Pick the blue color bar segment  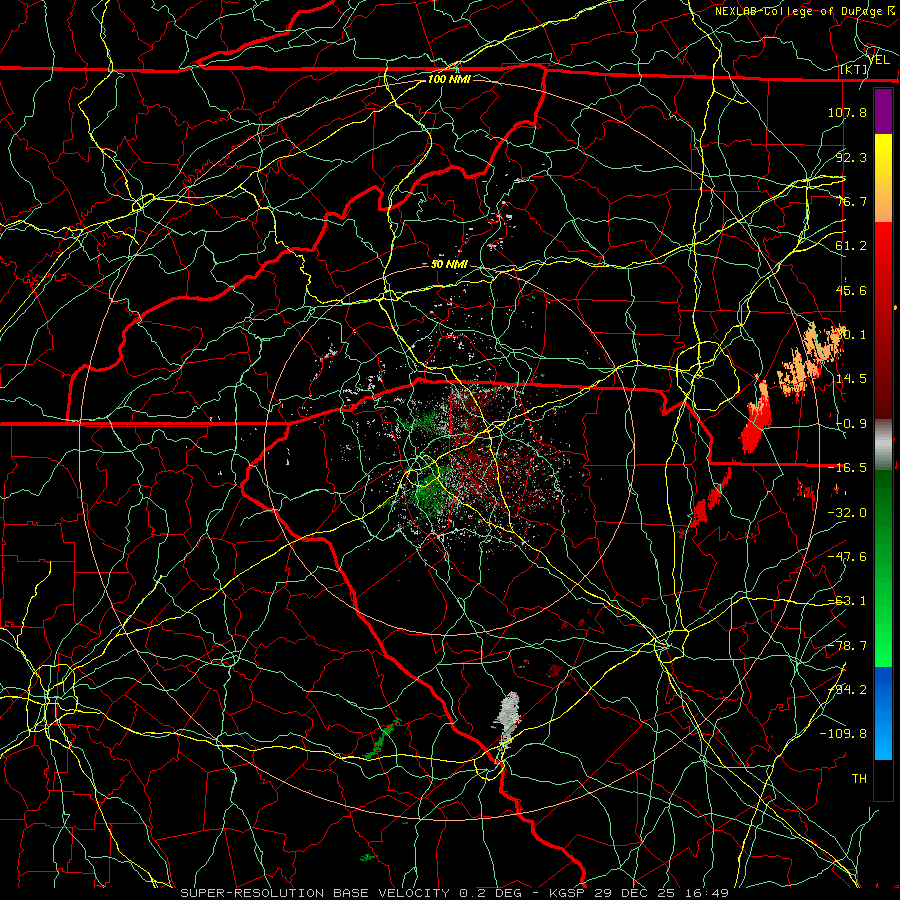883,713
